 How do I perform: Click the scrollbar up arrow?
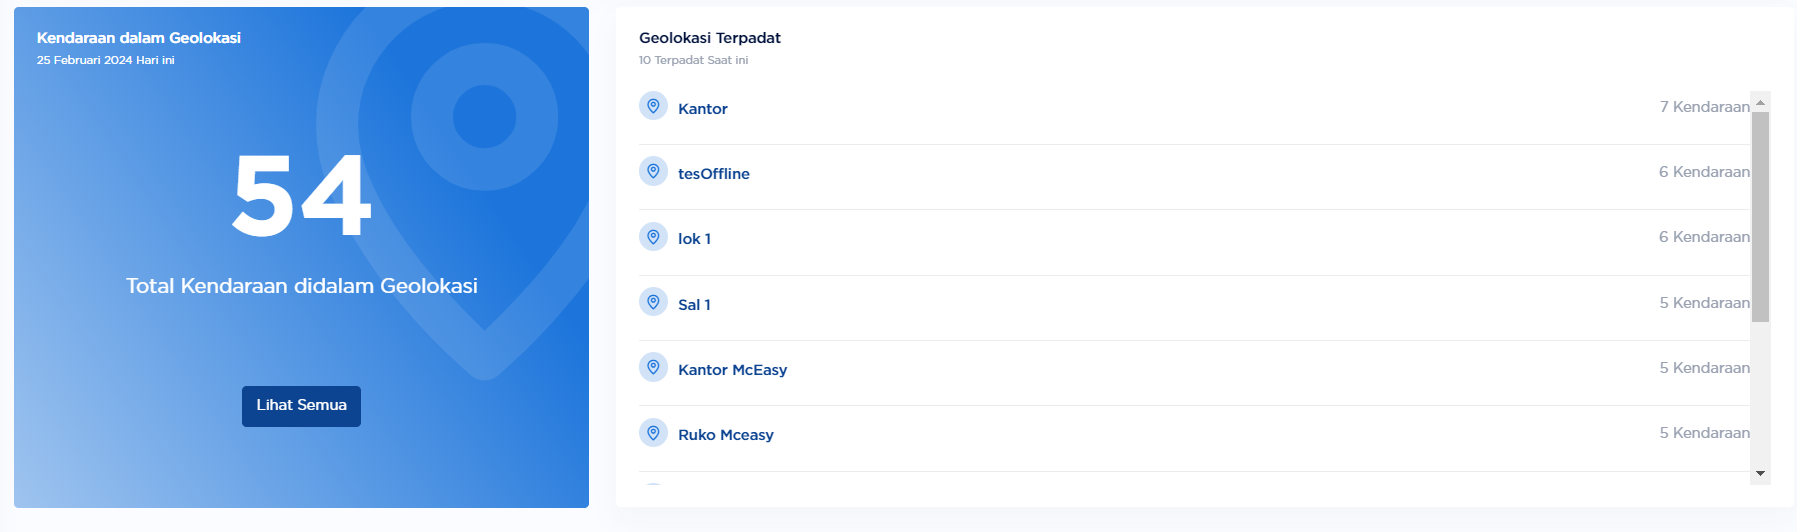click(1760, 102)
